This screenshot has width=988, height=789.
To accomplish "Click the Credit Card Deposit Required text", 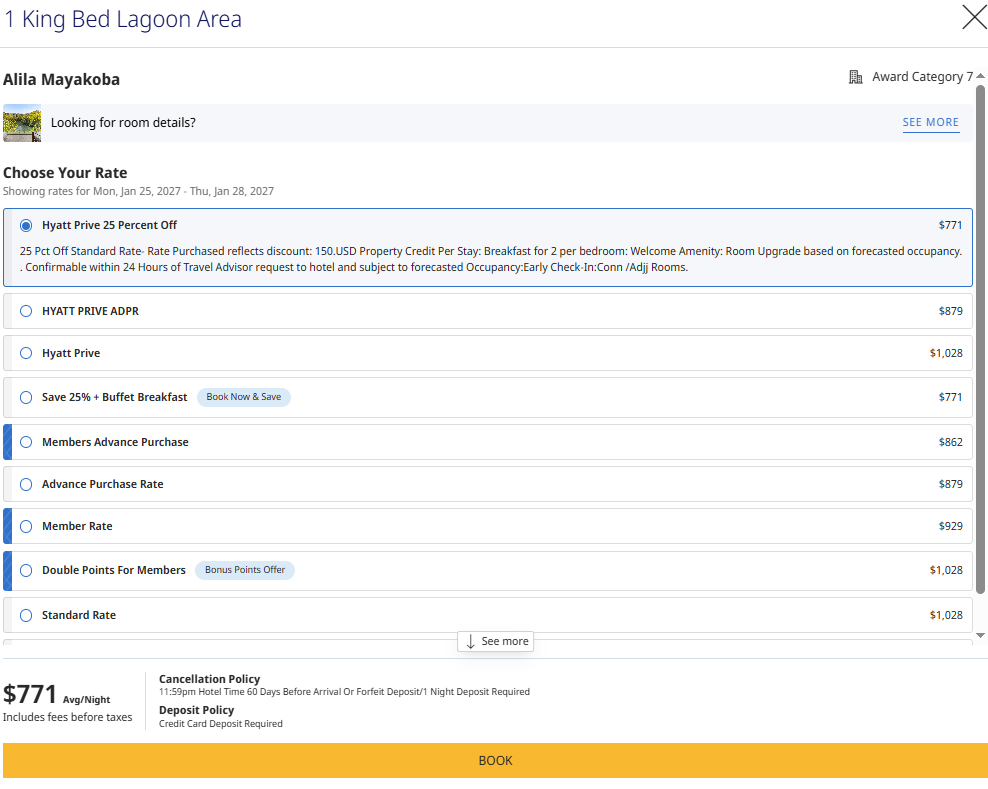I will [x=221, y=723].
